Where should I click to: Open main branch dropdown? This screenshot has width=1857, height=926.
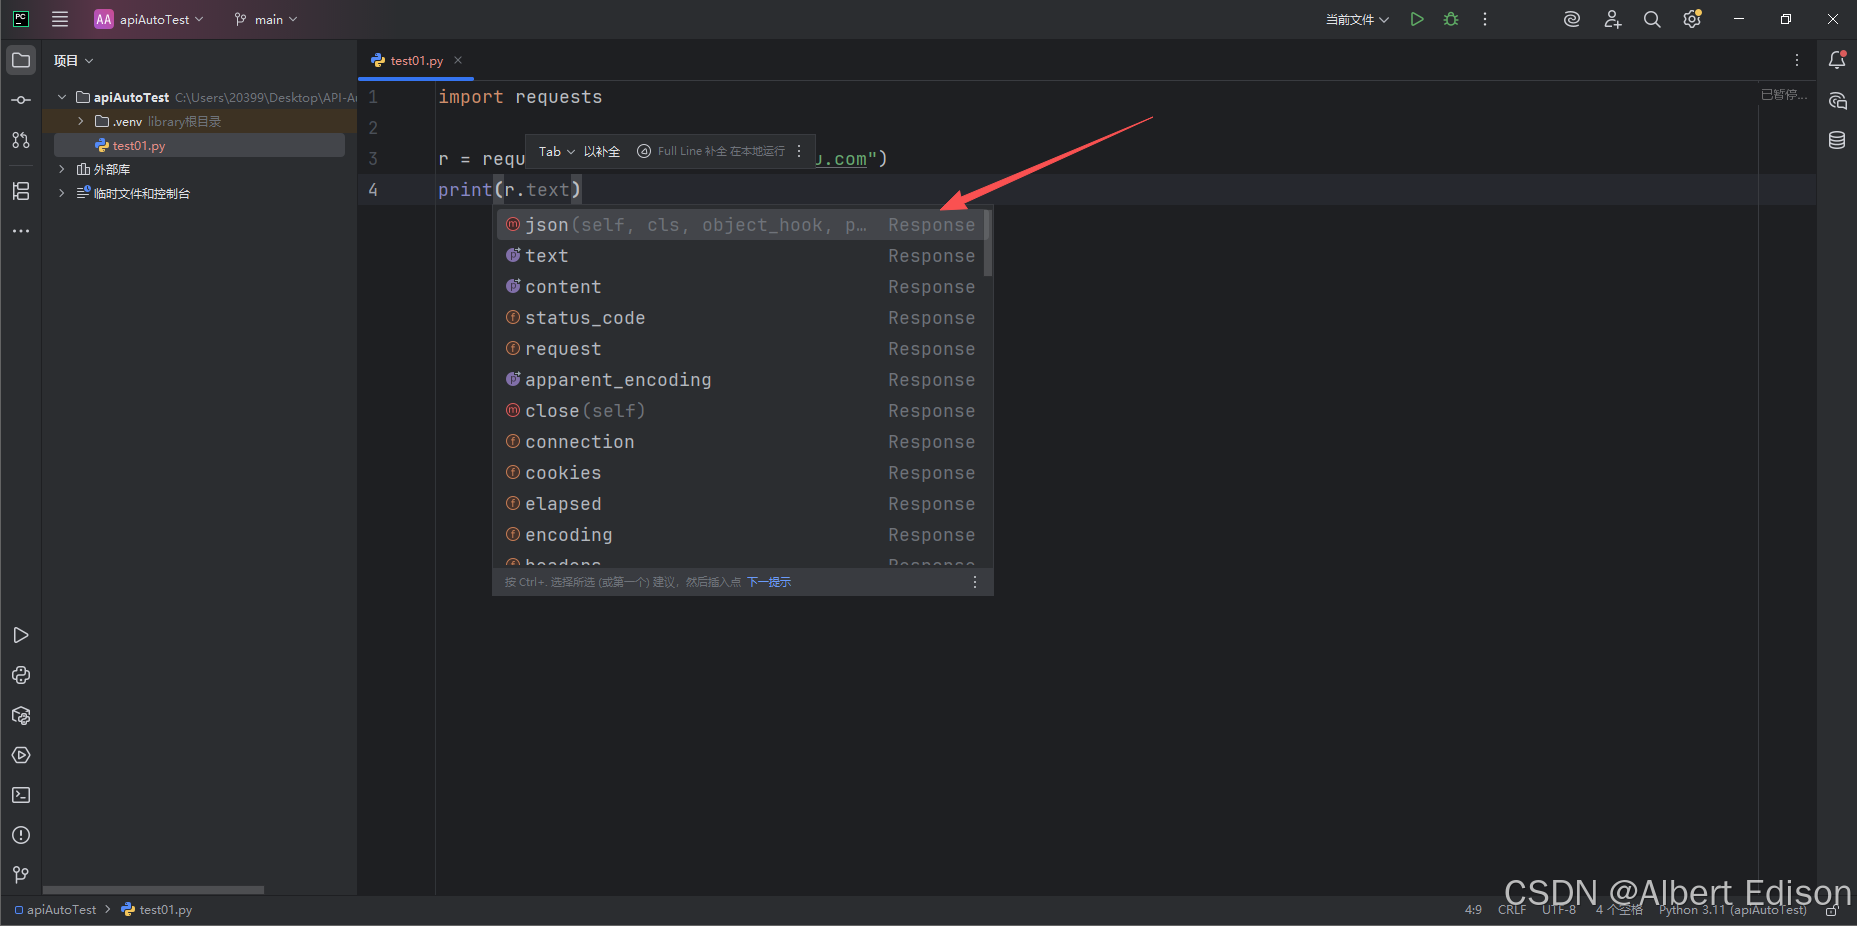tap(266, 19)
